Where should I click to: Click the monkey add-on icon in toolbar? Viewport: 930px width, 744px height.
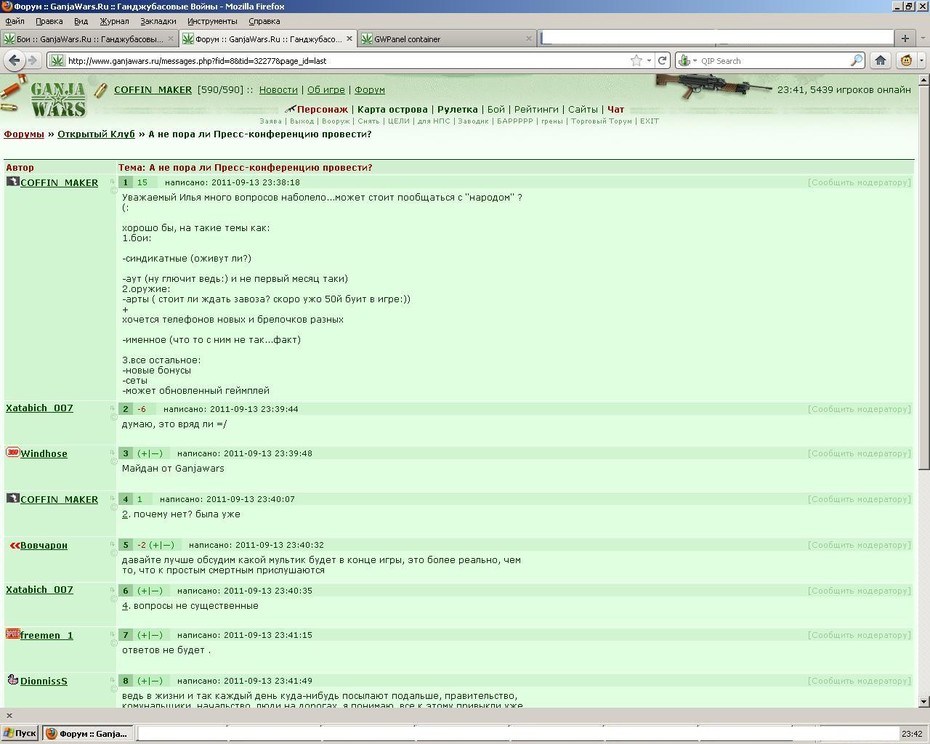tap(906, 60)
